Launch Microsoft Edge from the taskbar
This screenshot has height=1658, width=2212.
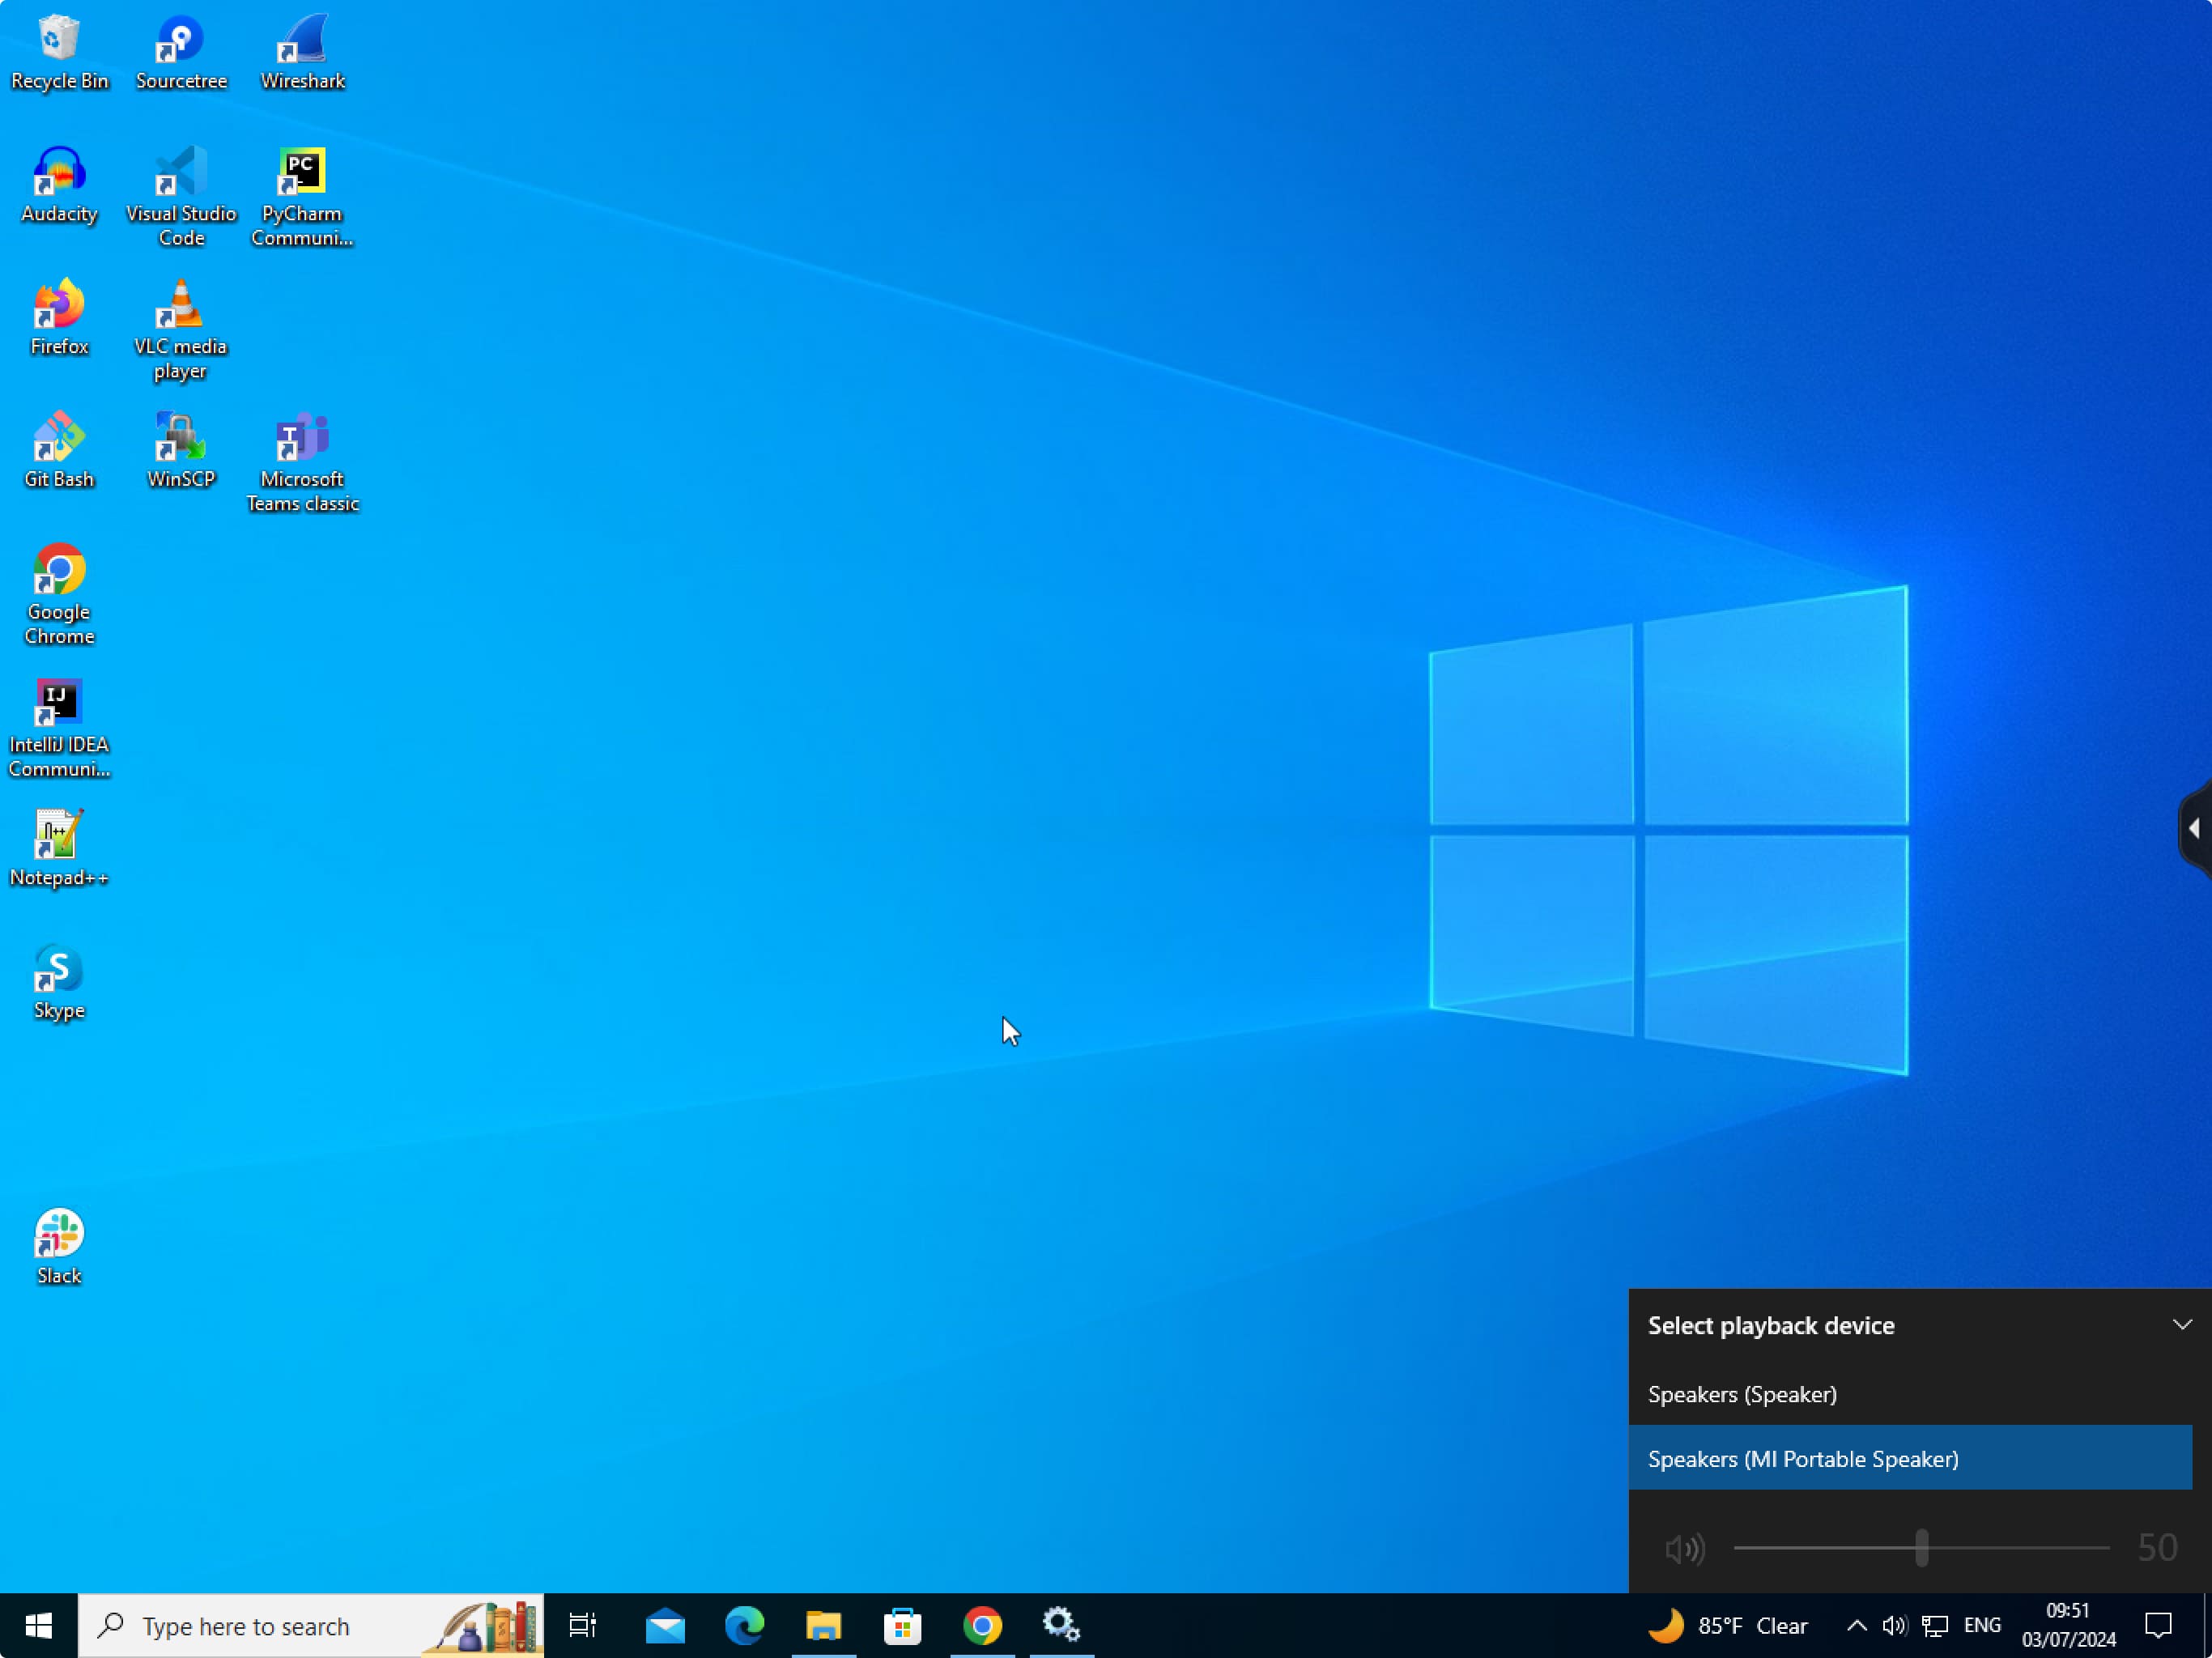click(x=744, y=1626)
